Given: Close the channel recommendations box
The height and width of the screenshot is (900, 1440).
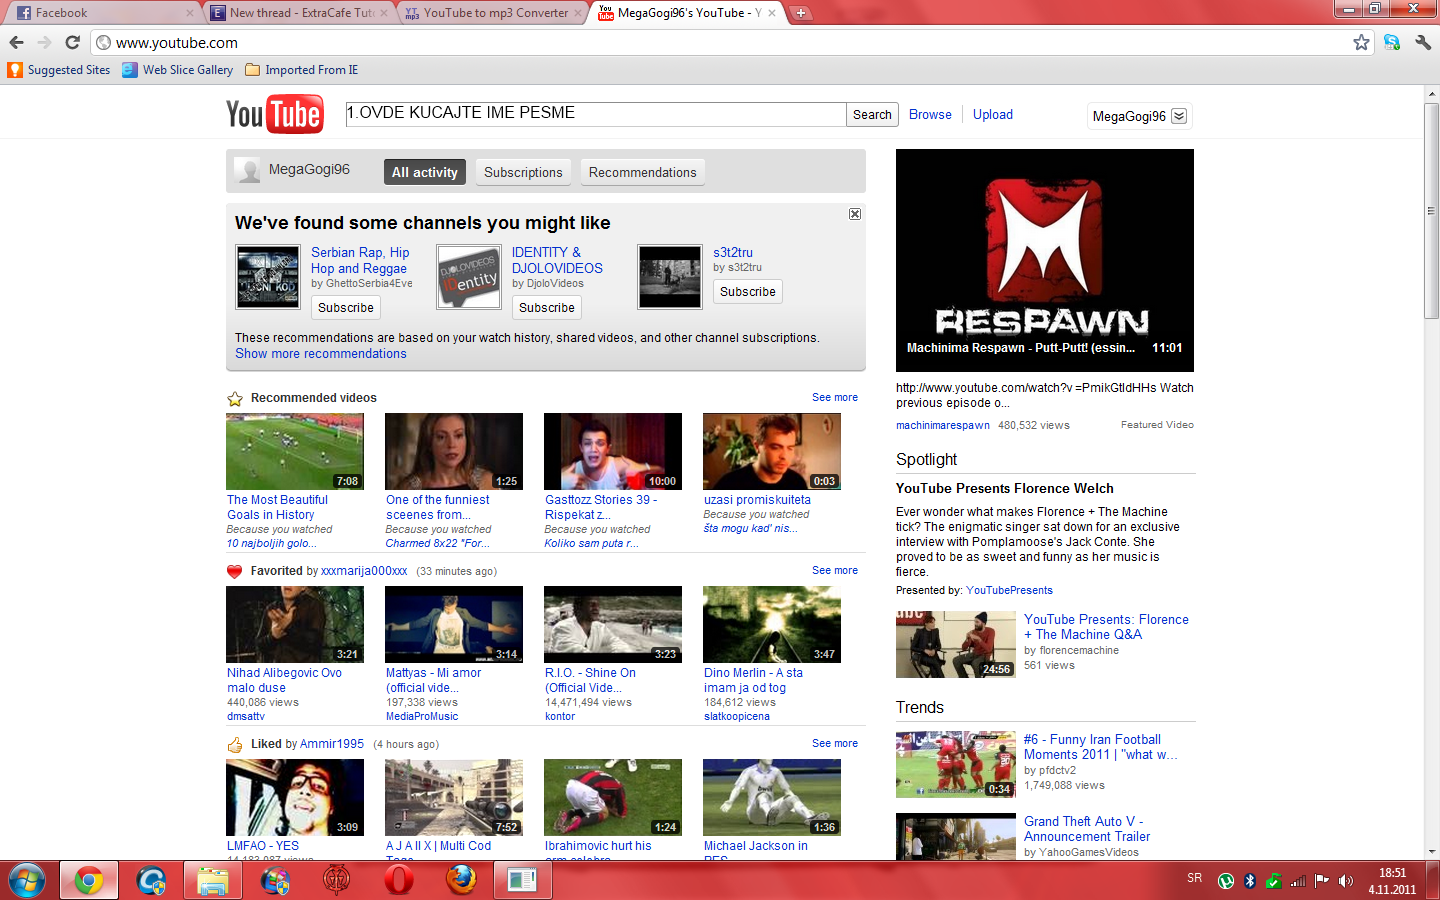Looking at the screenshot, I should point(855,214).
